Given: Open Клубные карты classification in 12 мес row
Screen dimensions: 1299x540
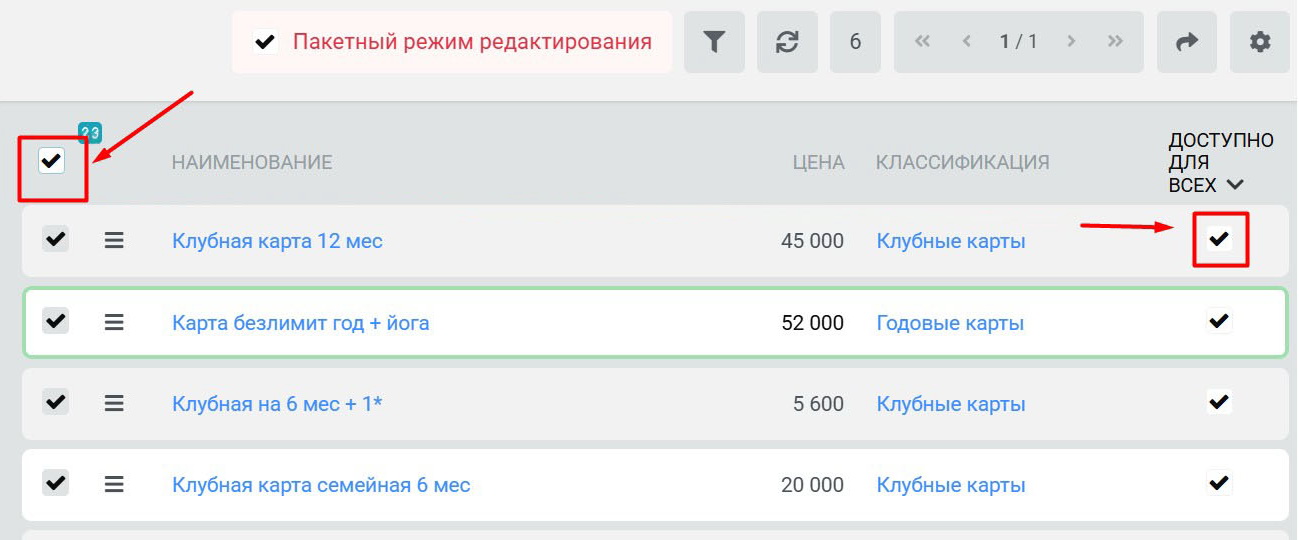Looking at the screenshot, I should pos(951,241).
